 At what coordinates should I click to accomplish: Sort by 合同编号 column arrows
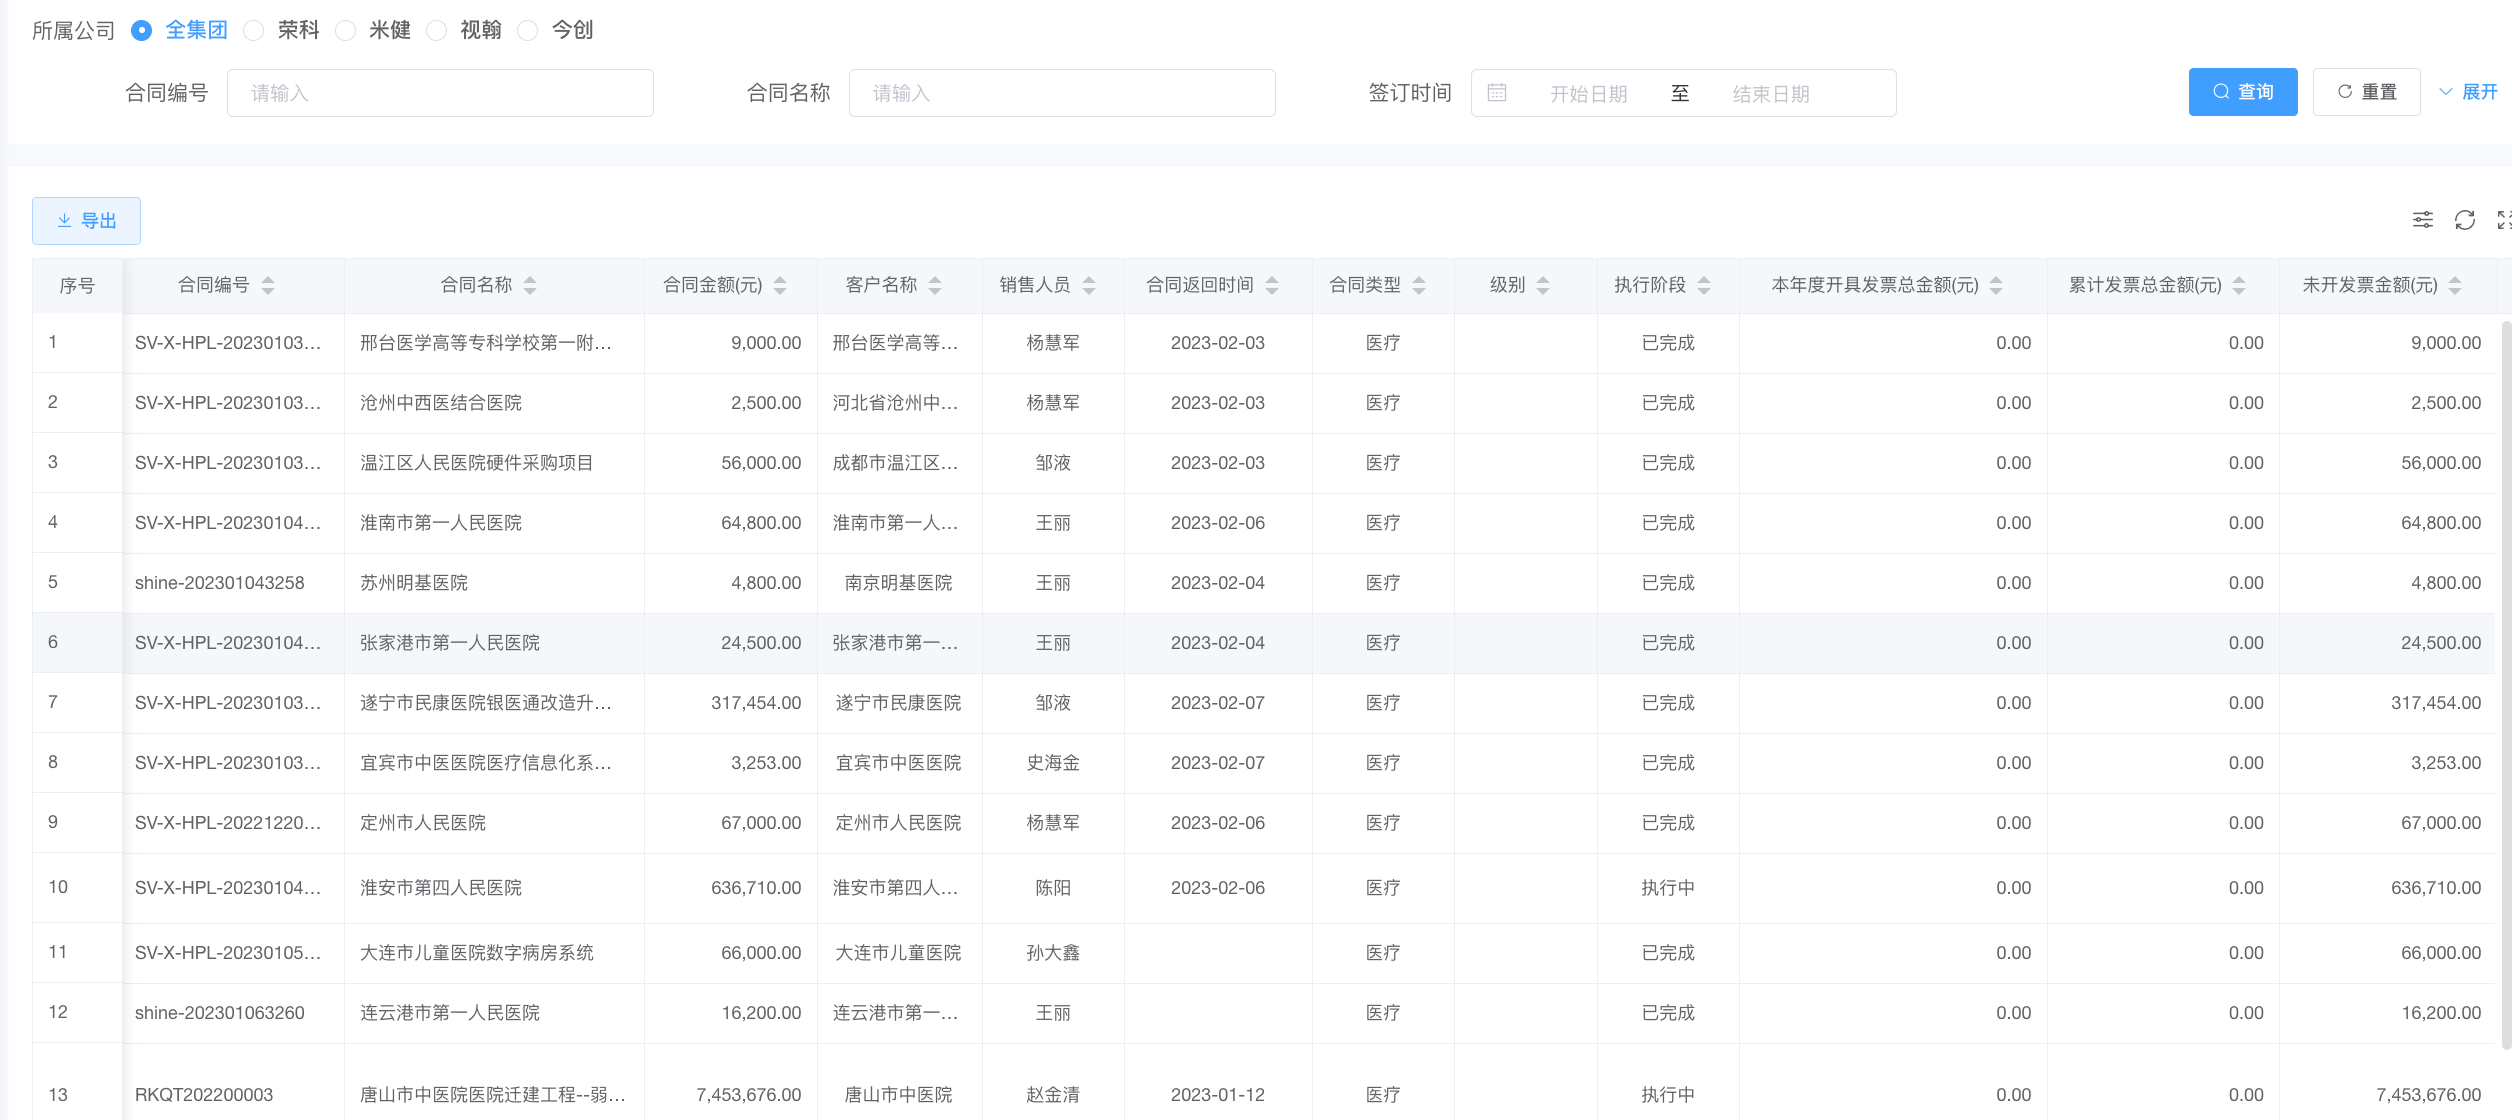coord(268,286)
